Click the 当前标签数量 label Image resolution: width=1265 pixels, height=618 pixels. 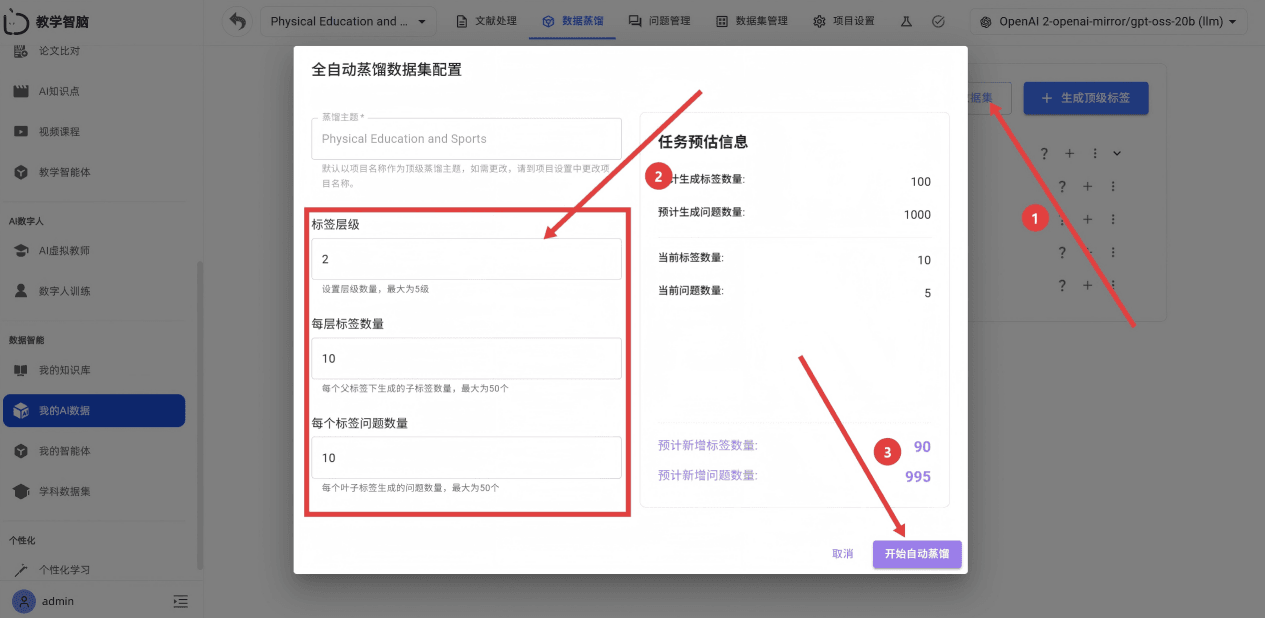pyautogui.click(x=691, y=258)
